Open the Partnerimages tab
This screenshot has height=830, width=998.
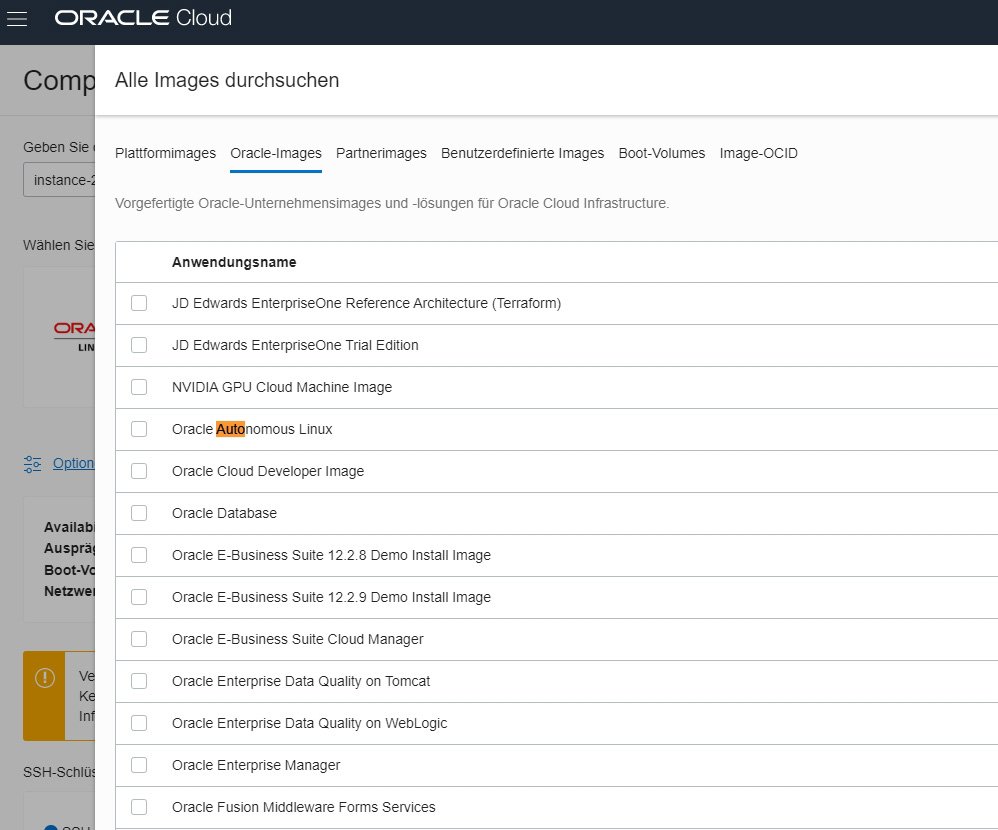coord(381,153)
